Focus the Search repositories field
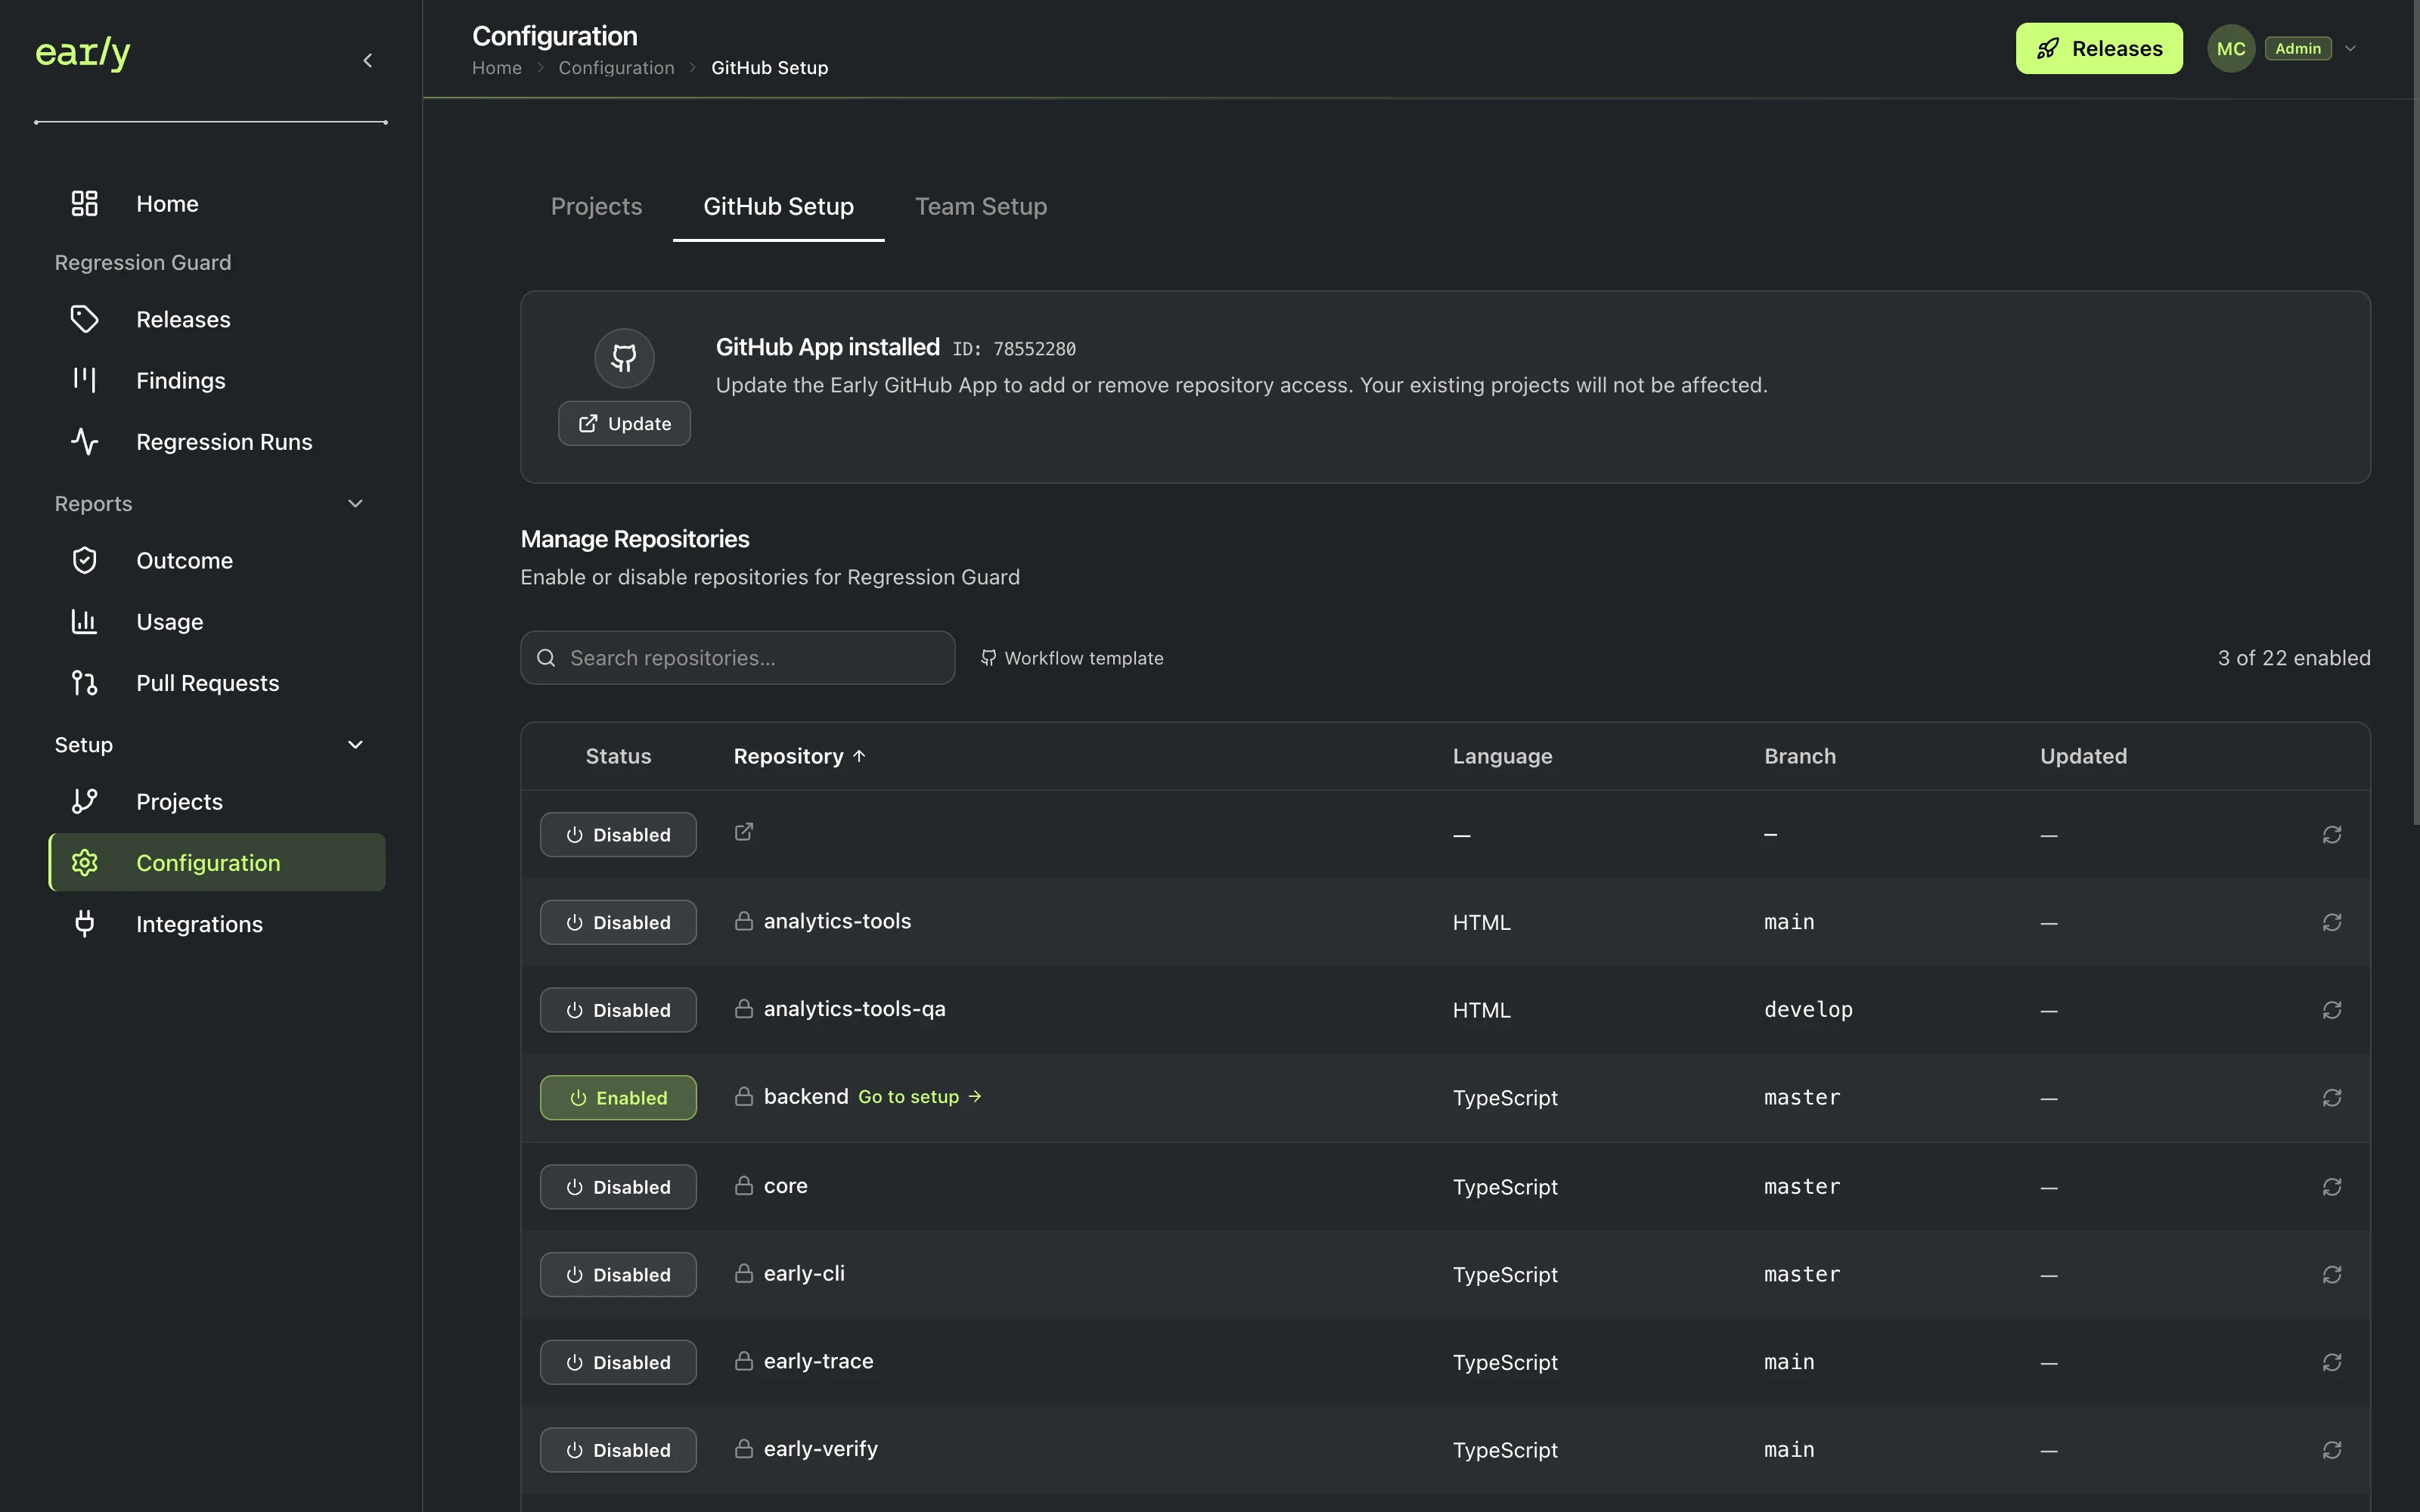Viewport: 2420px width, 1512px height. (x=738, y=658)
